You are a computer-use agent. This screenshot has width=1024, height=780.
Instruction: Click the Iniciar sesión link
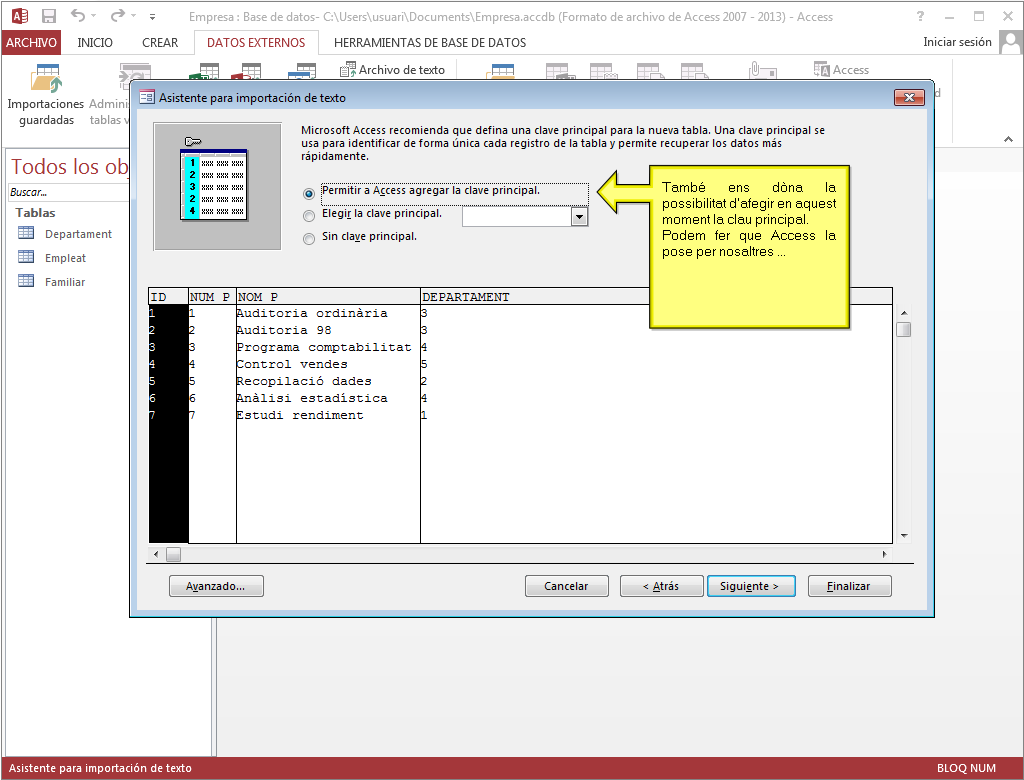957,42
